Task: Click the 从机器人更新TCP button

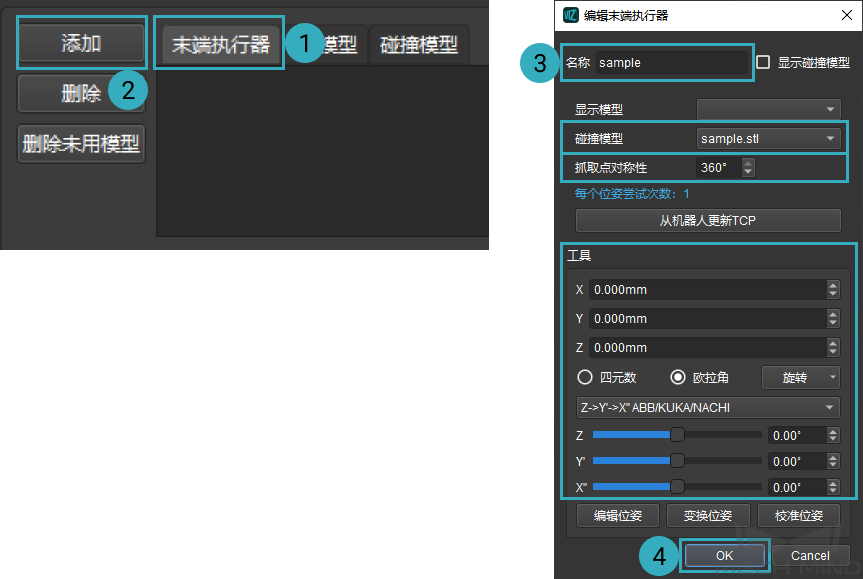Action: 708,221
